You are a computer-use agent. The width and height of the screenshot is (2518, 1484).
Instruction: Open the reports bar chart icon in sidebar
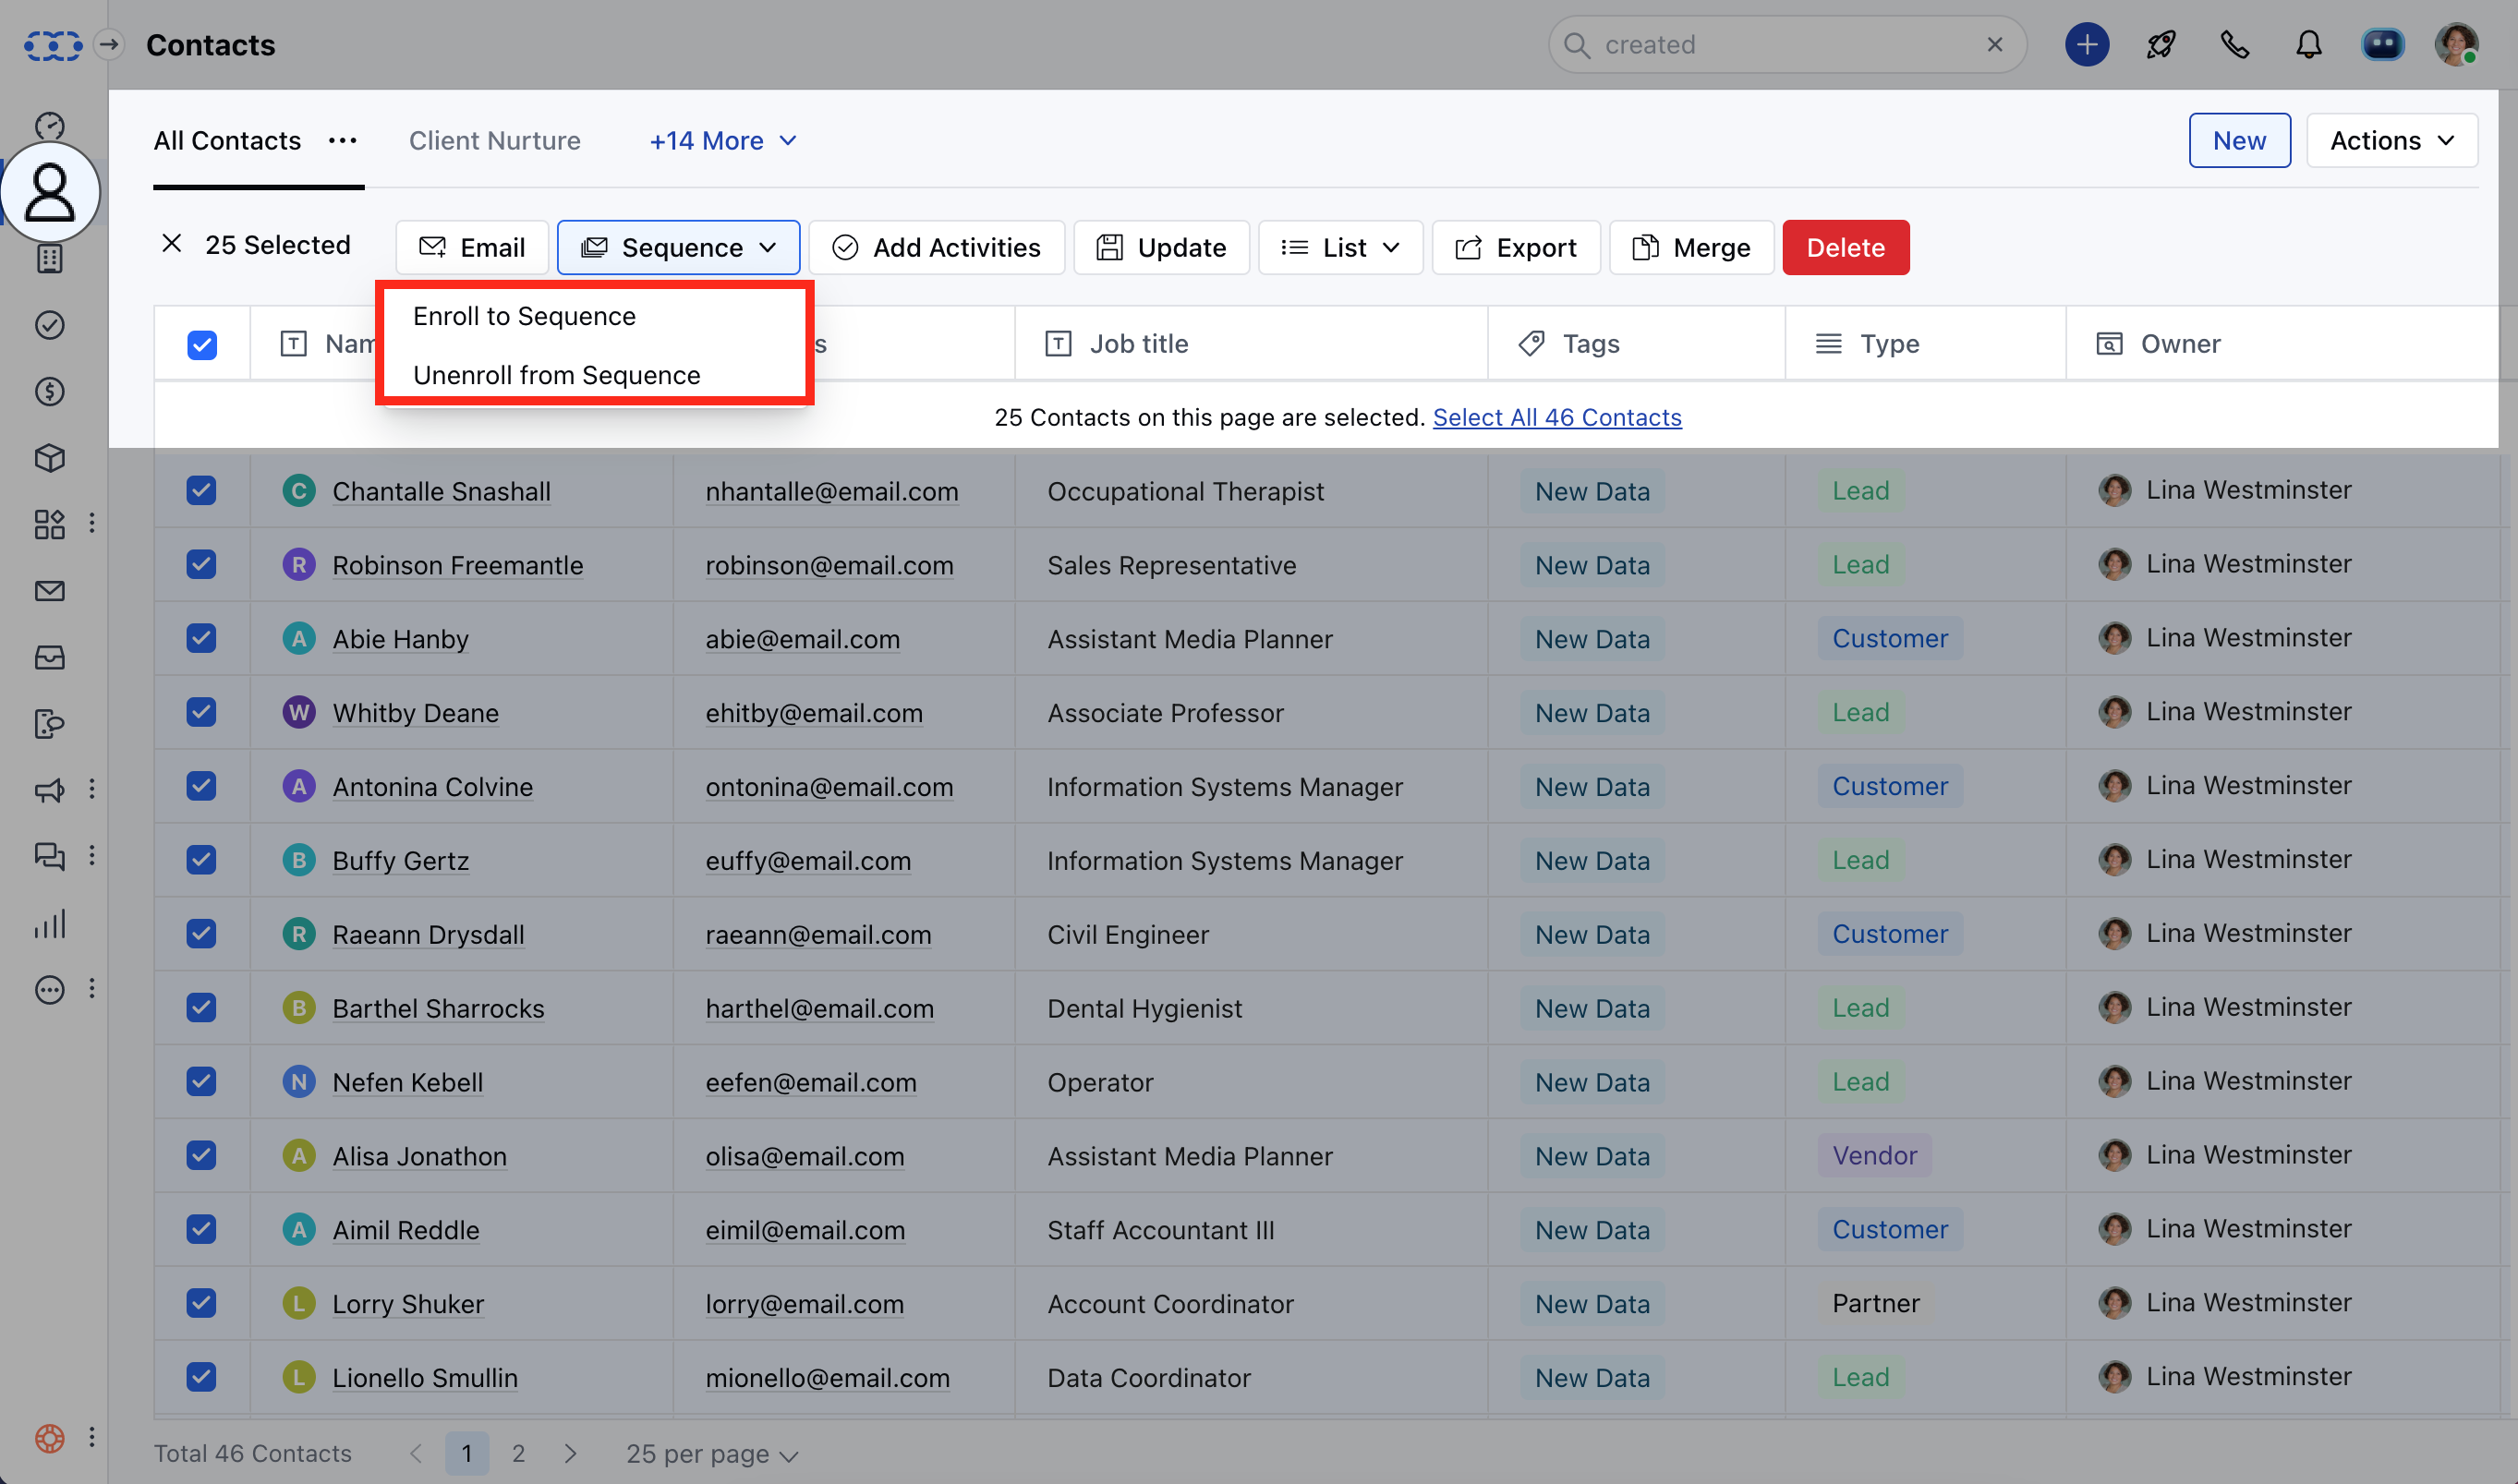click(49, 923)
